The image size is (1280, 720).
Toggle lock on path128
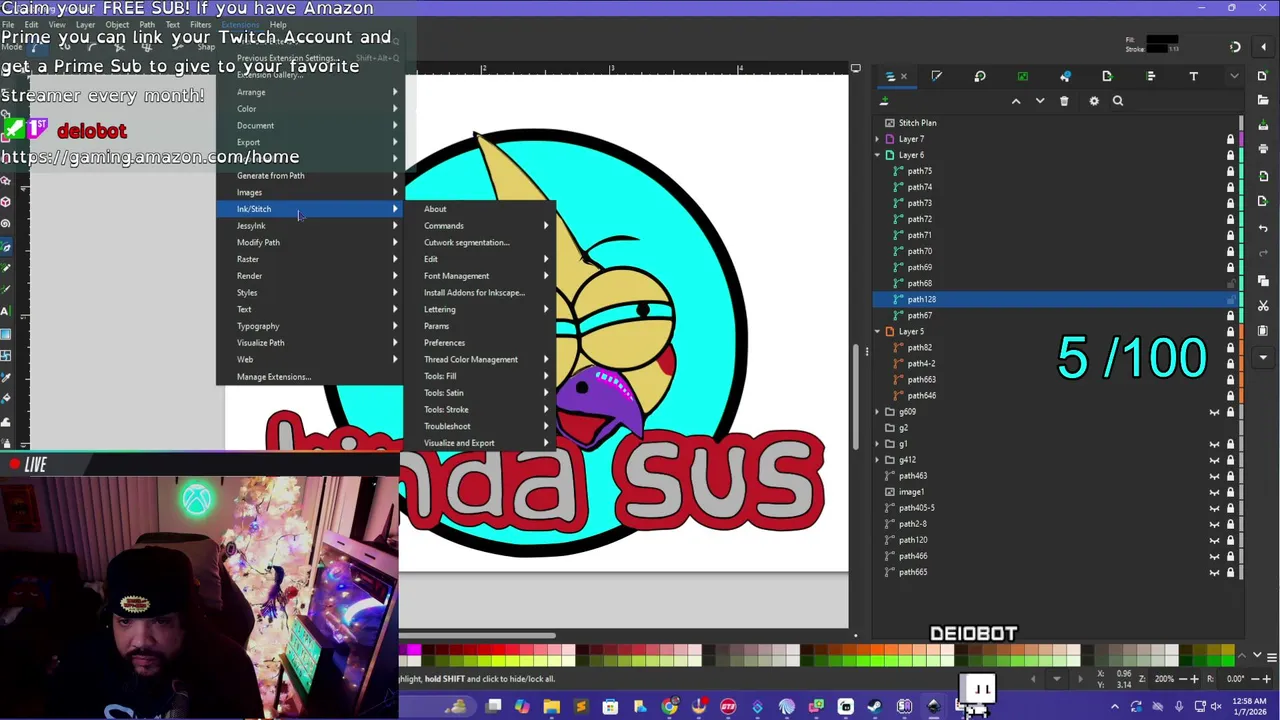click(x=1231, y=299)
